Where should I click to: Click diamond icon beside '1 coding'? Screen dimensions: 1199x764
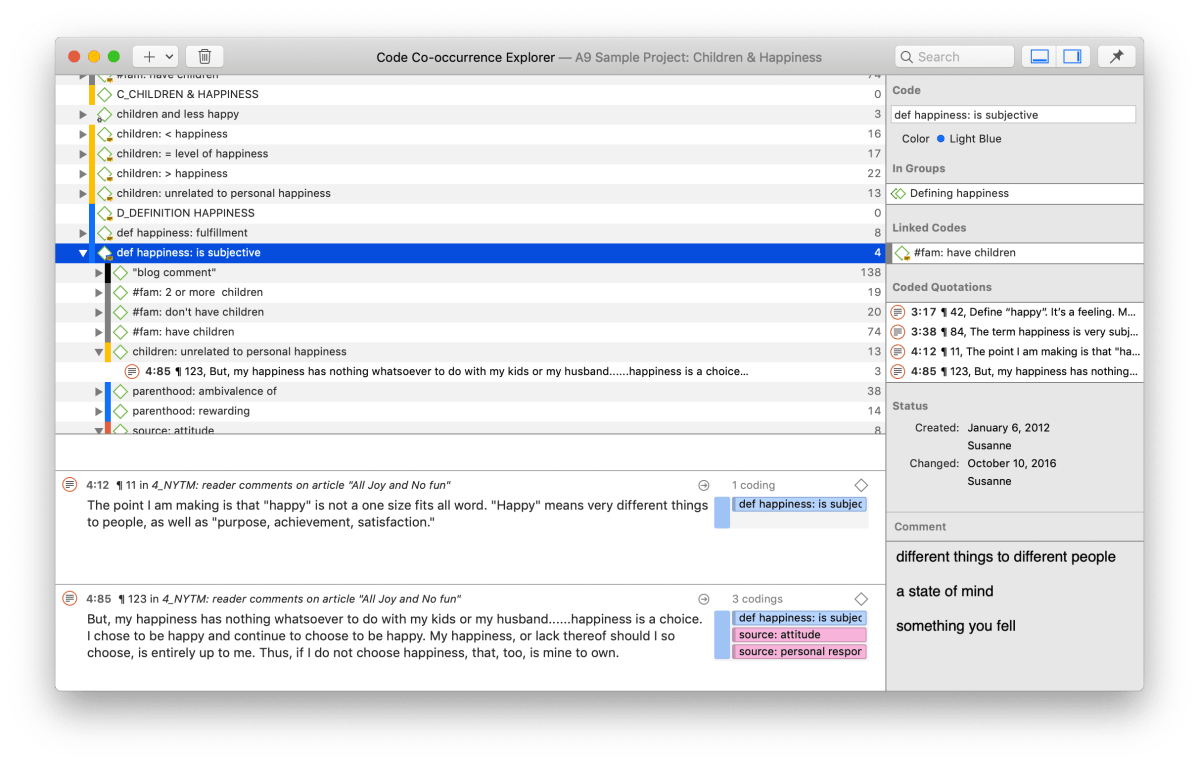coord(861,485)
